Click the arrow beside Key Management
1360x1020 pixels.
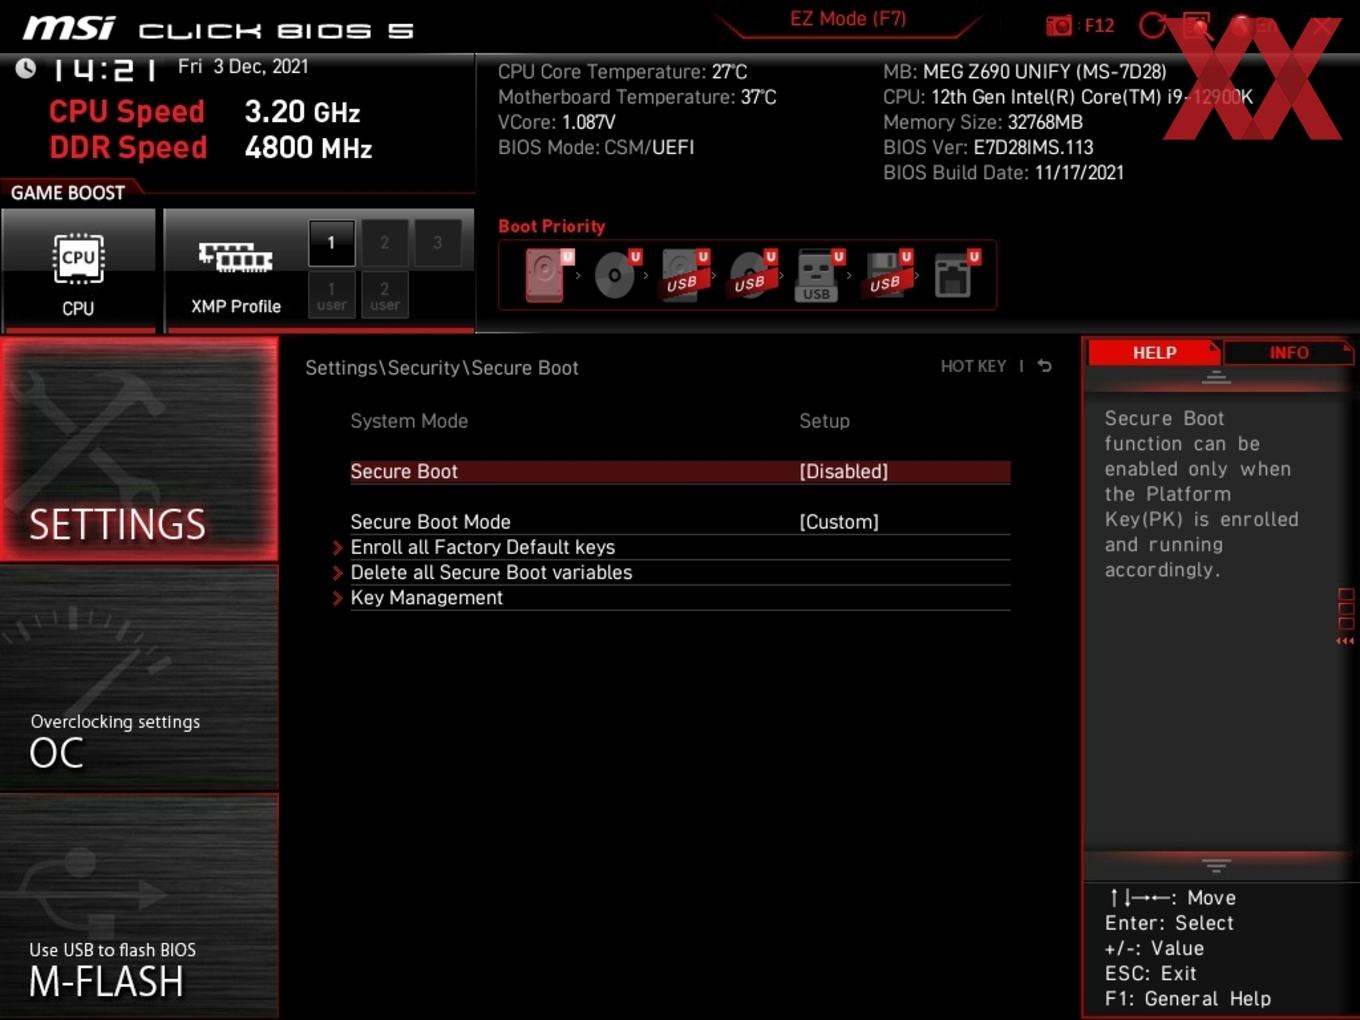click(x=338, y=598)
